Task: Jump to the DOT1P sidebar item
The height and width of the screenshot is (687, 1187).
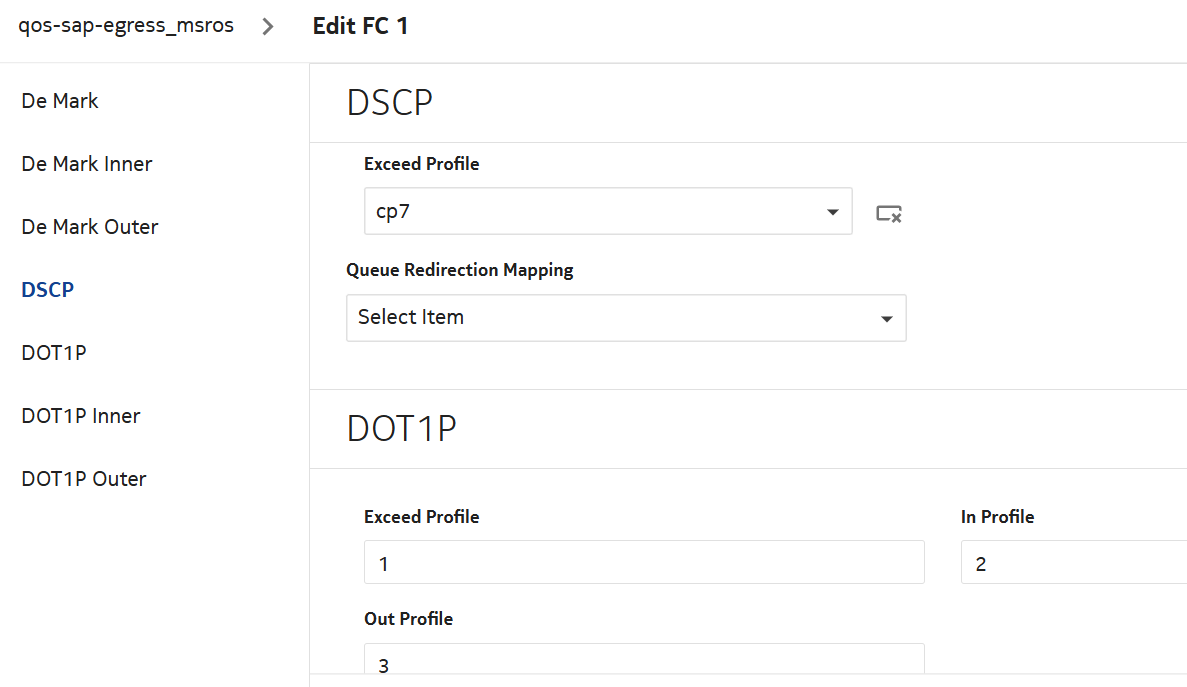Action: (x=54, y=353)
